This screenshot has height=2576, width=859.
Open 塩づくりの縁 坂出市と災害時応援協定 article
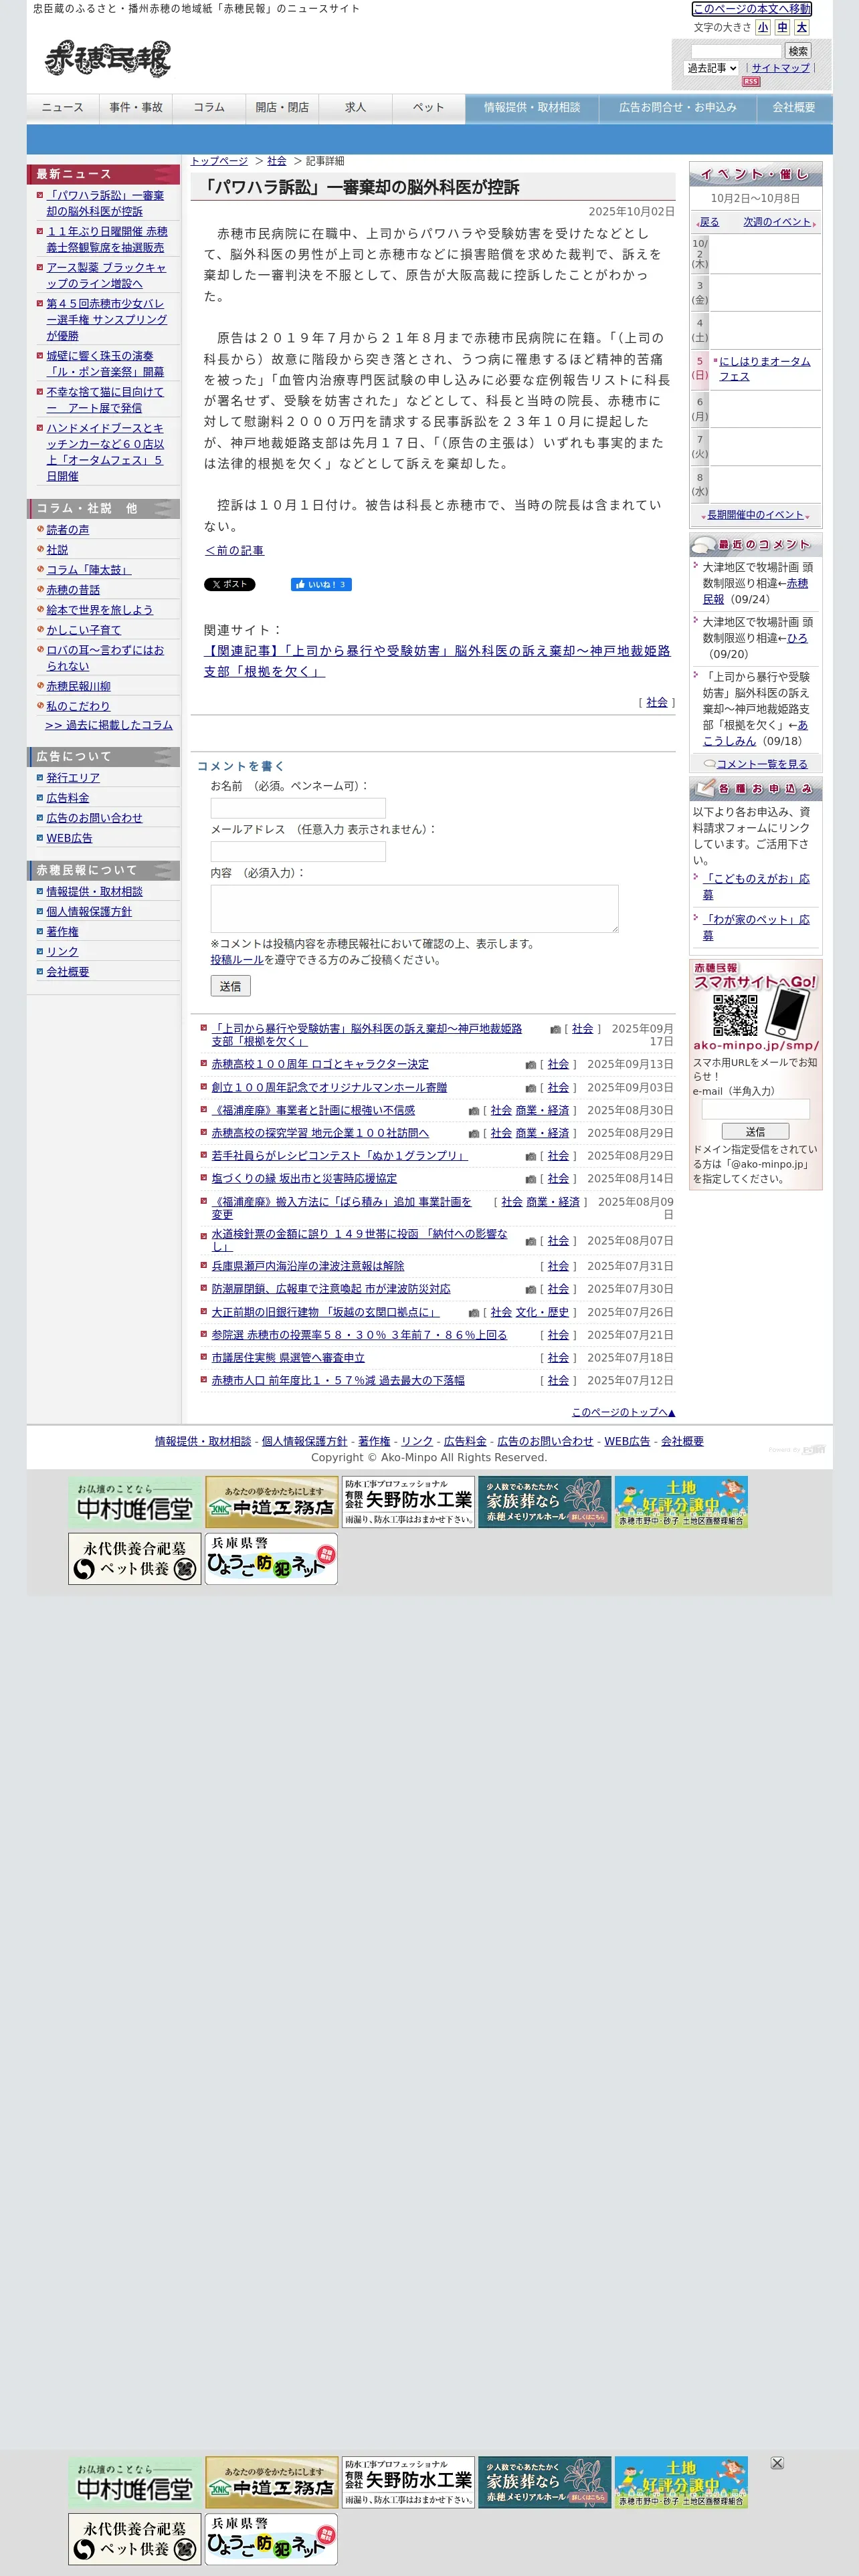coord(304,1179)
